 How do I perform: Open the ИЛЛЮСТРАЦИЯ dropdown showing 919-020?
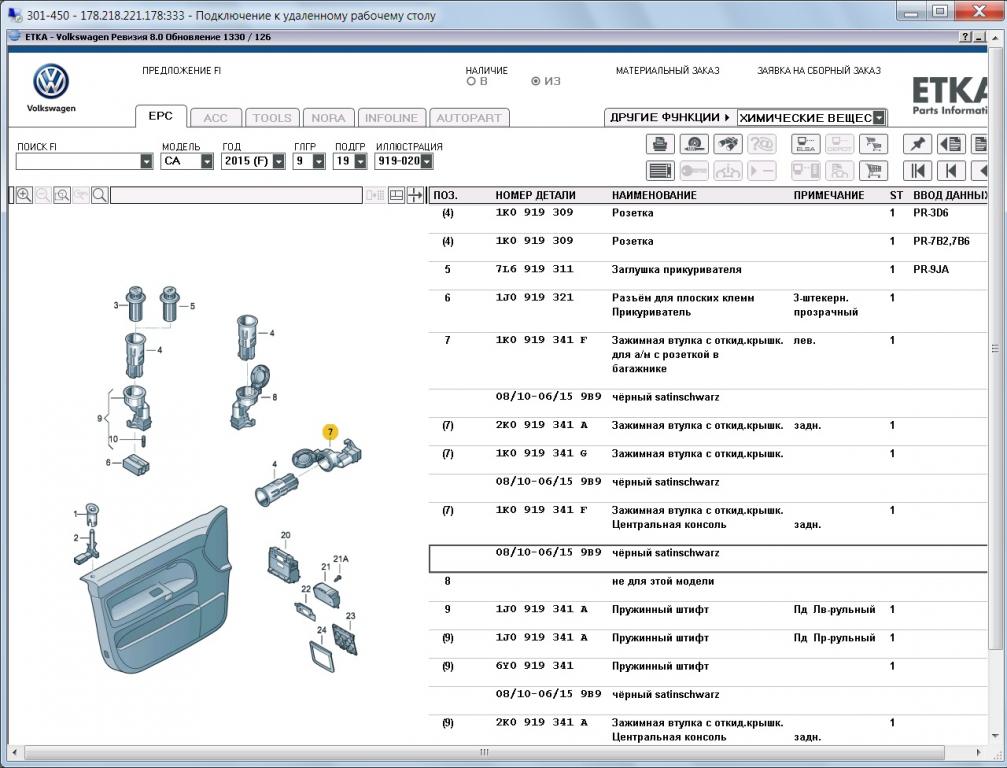426,161
